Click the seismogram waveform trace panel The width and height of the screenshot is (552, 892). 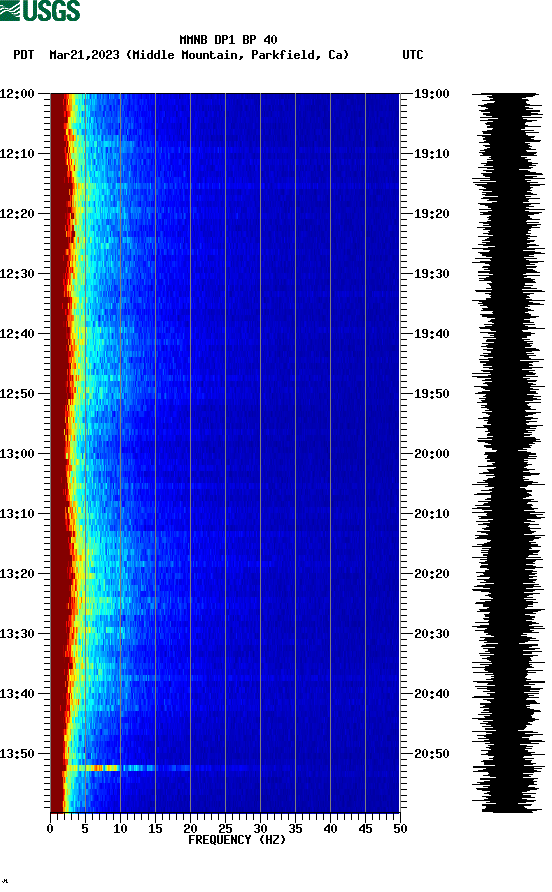coord(508,452)
